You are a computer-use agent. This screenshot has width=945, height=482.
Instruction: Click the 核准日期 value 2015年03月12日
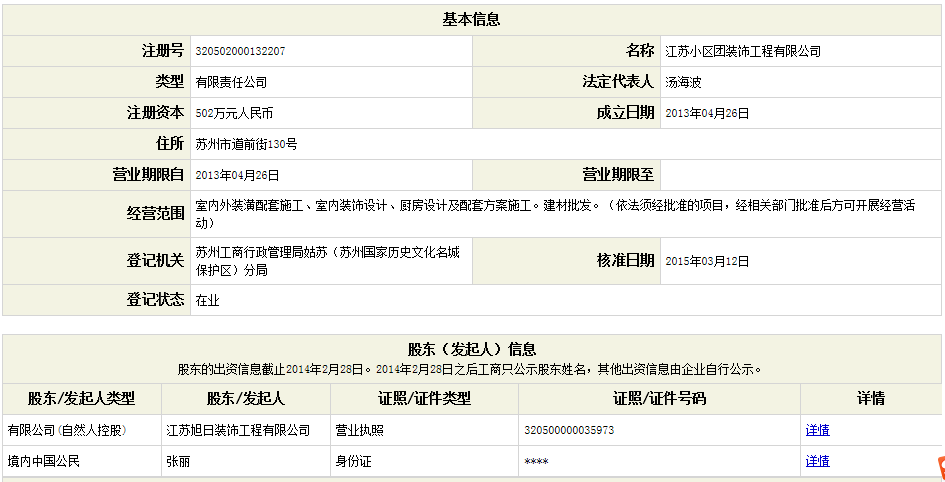click(706, 261)
